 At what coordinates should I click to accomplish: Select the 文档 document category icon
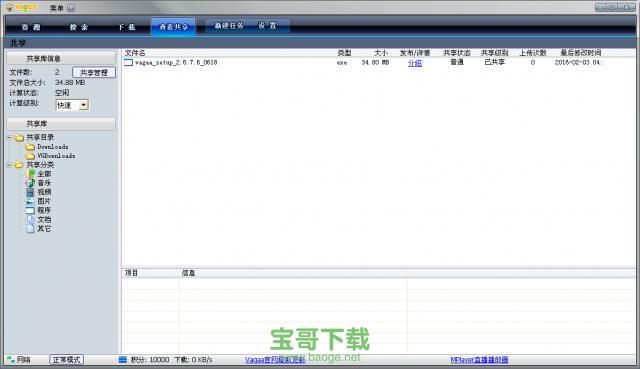coord(31,220)
